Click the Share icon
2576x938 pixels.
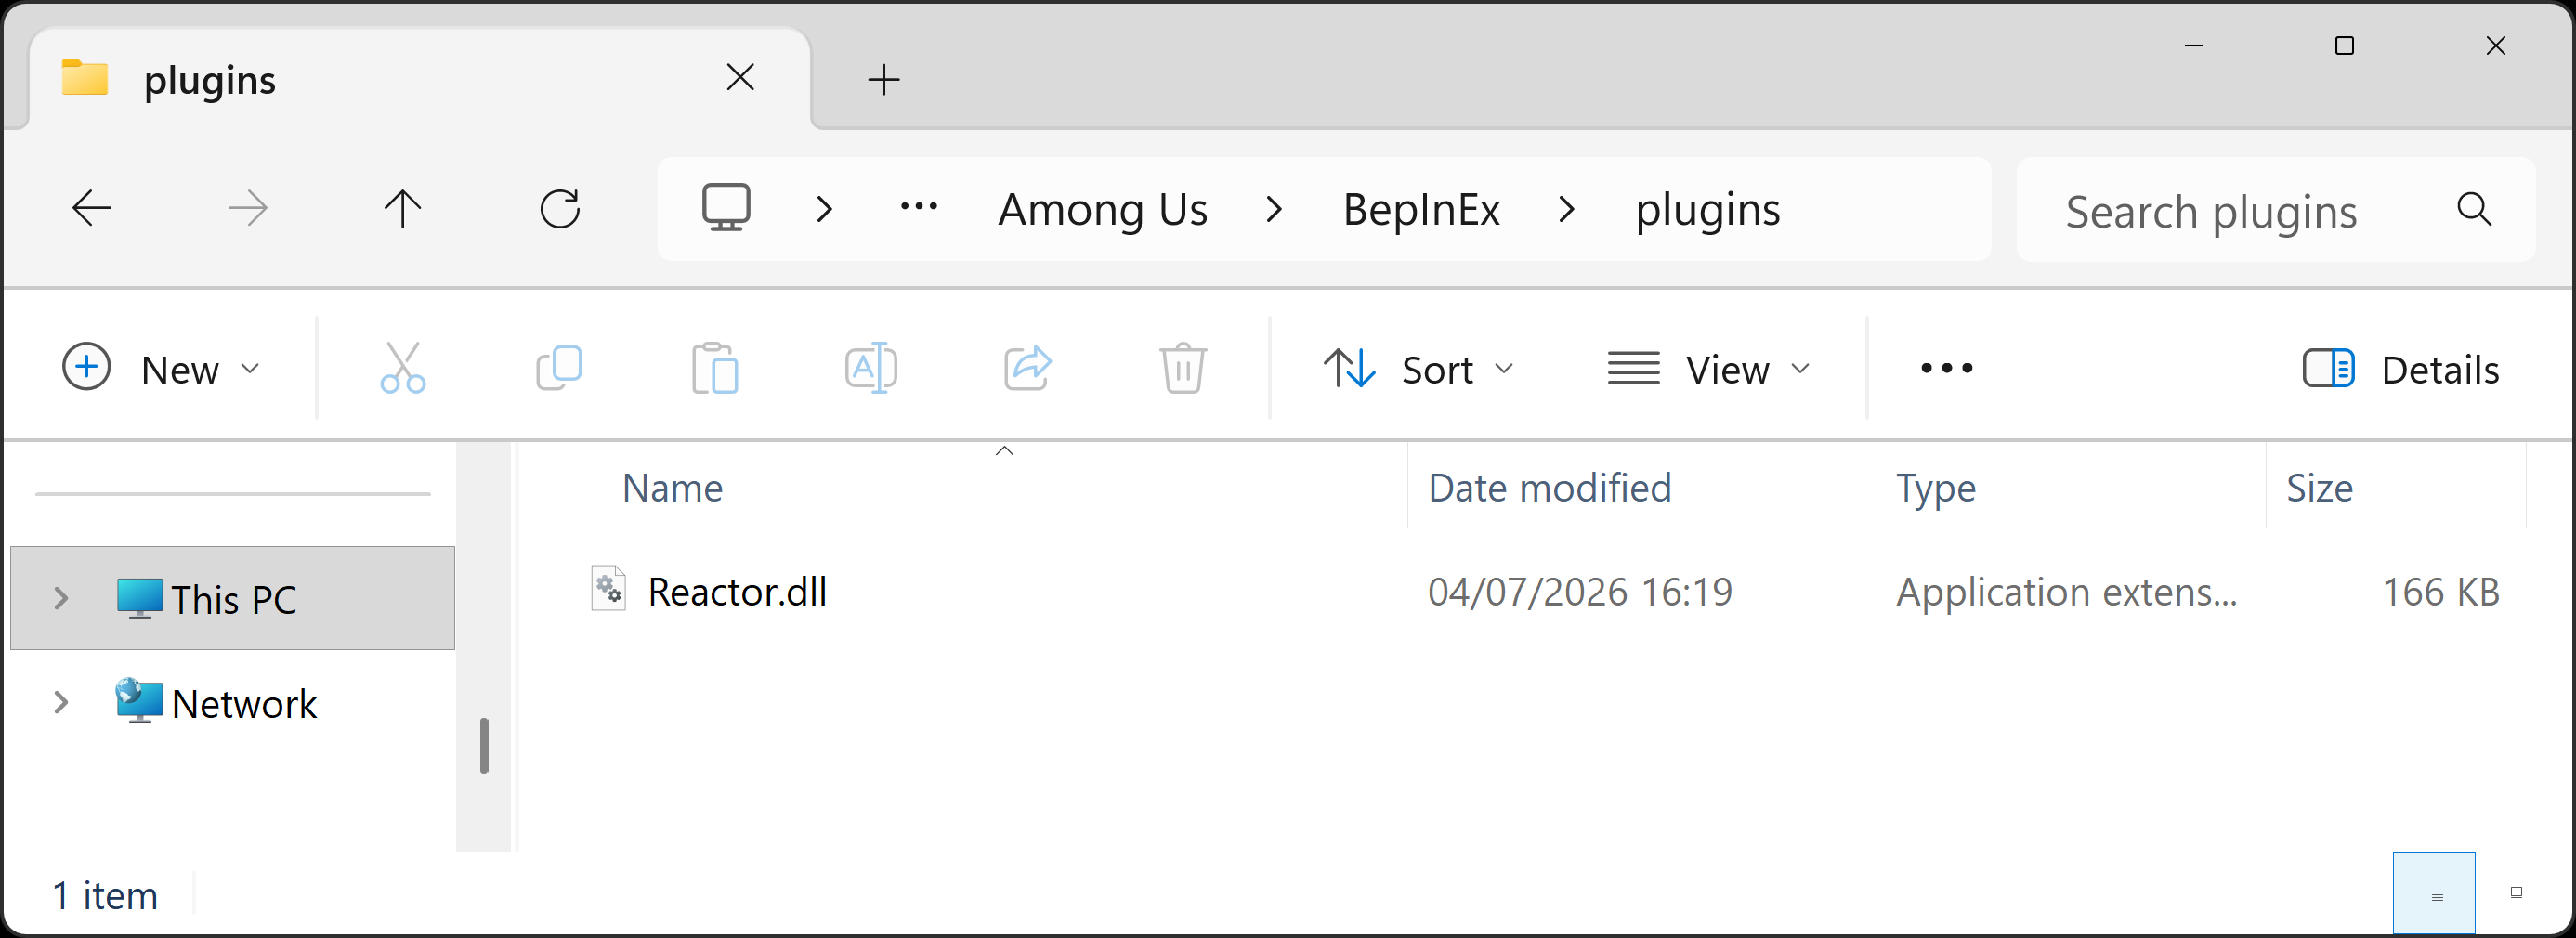(x=1027, y=368)
